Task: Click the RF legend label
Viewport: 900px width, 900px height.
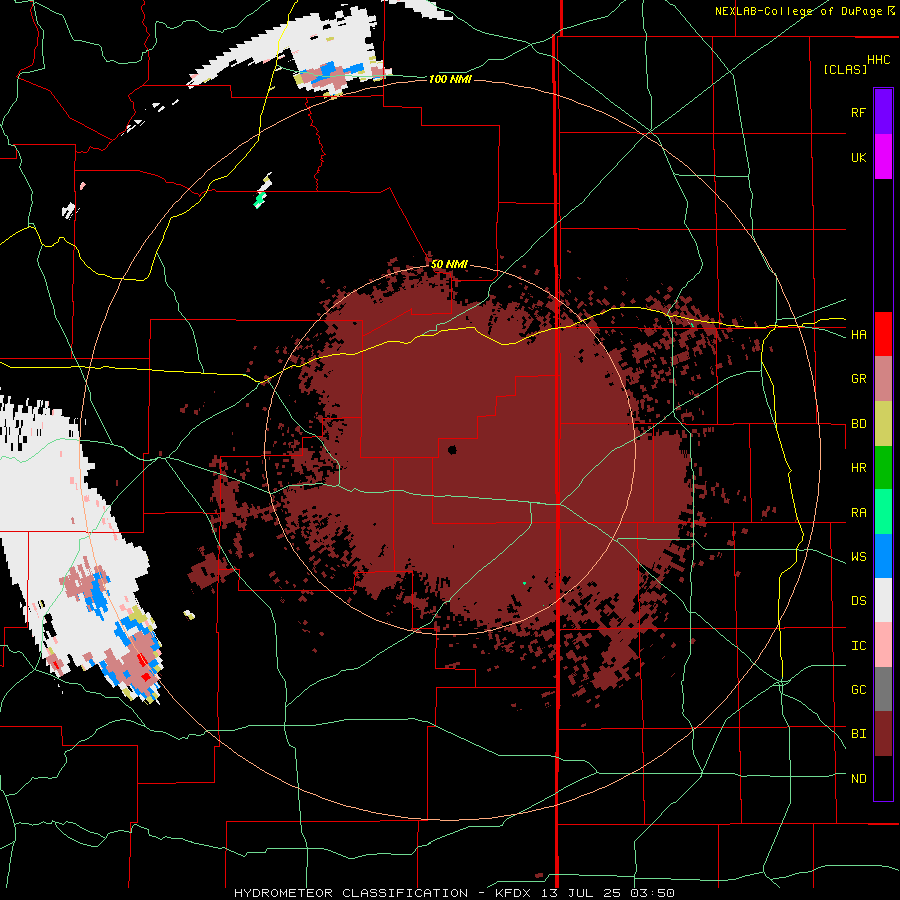Action: click(x=859, y=112)
